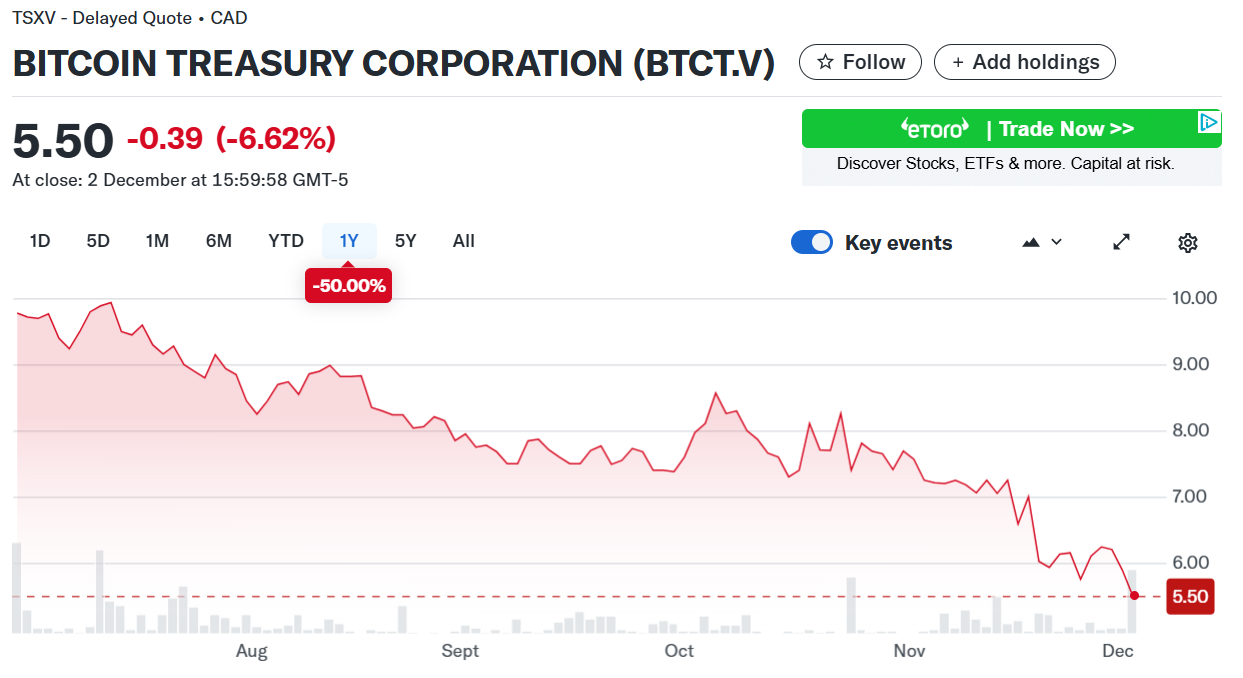Select the 5Y time range
This screenshot has height=678, width=1243.
click(x=405, y=241)
